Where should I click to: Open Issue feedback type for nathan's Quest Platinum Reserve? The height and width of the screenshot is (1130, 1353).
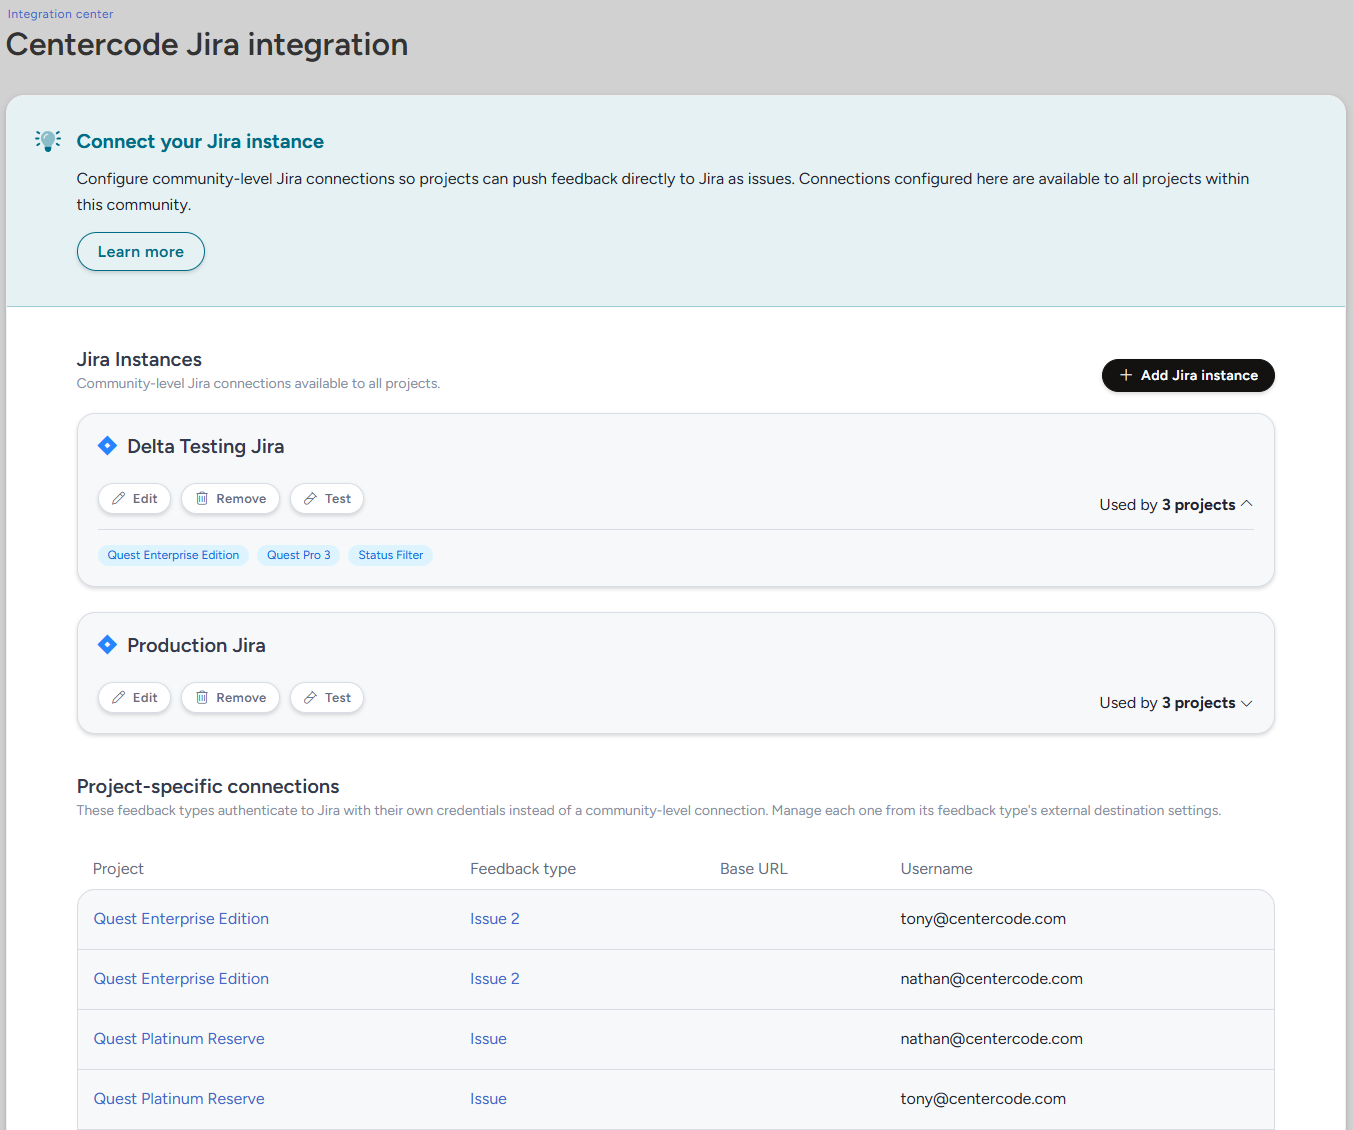coord(488,1039)
